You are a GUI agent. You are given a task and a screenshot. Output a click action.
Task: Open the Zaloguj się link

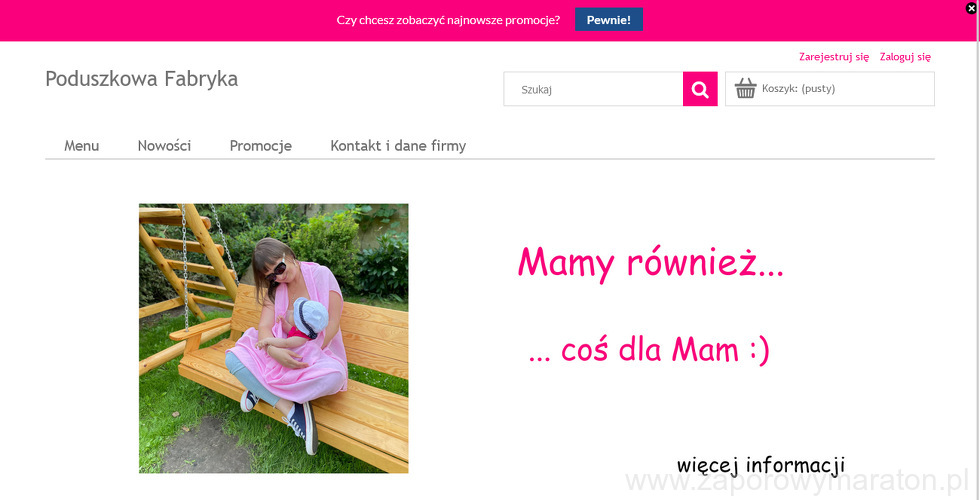click(x=905, y=57)
